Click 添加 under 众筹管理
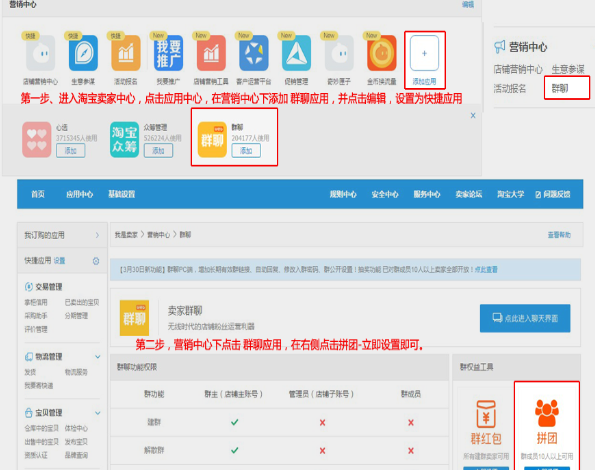Screen dimensions: 595x470 pos(158,151)
